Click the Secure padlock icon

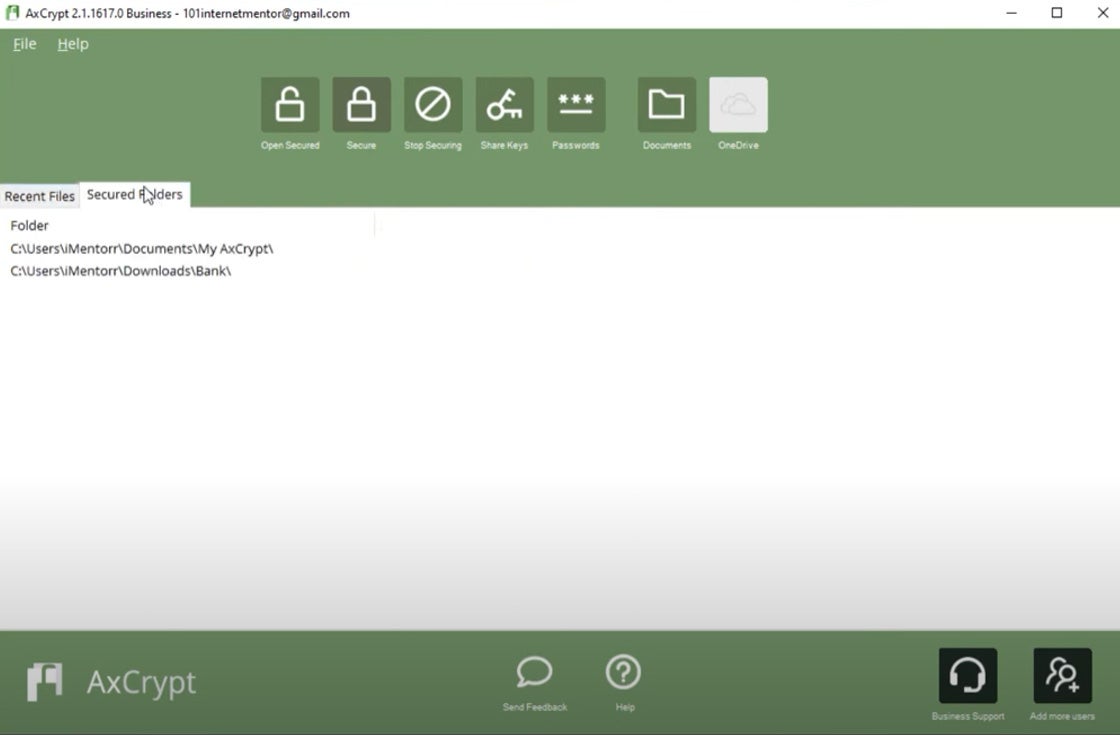[361, 105]
